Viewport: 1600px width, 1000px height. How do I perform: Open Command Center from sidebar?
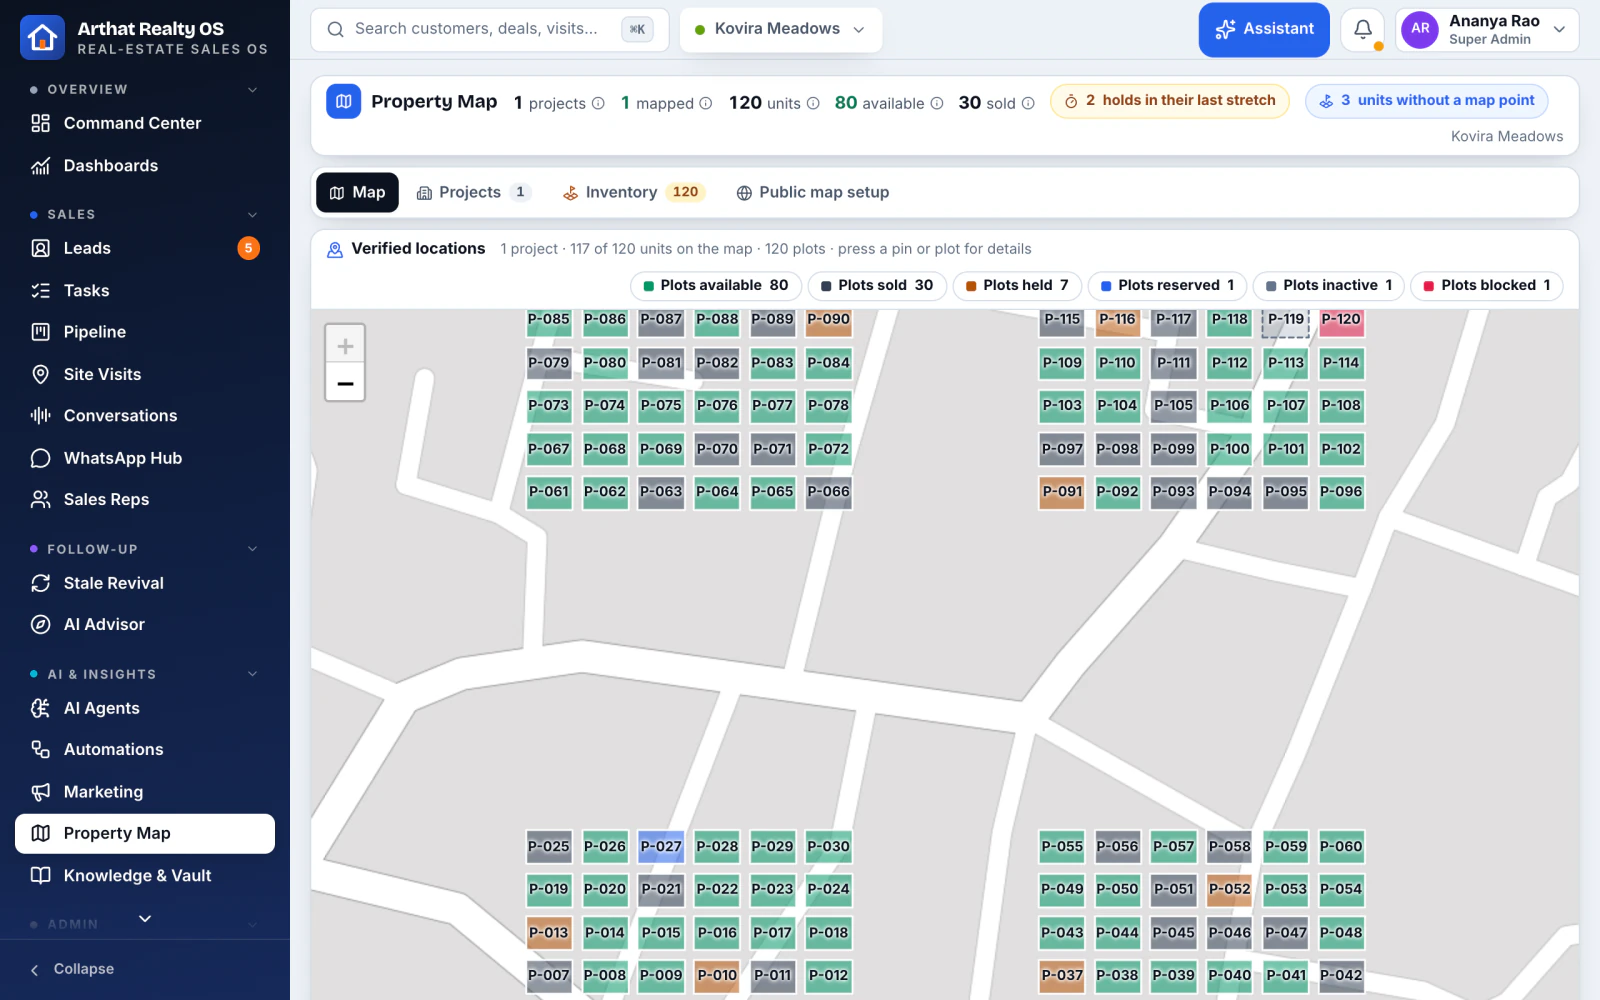point(145,123)
